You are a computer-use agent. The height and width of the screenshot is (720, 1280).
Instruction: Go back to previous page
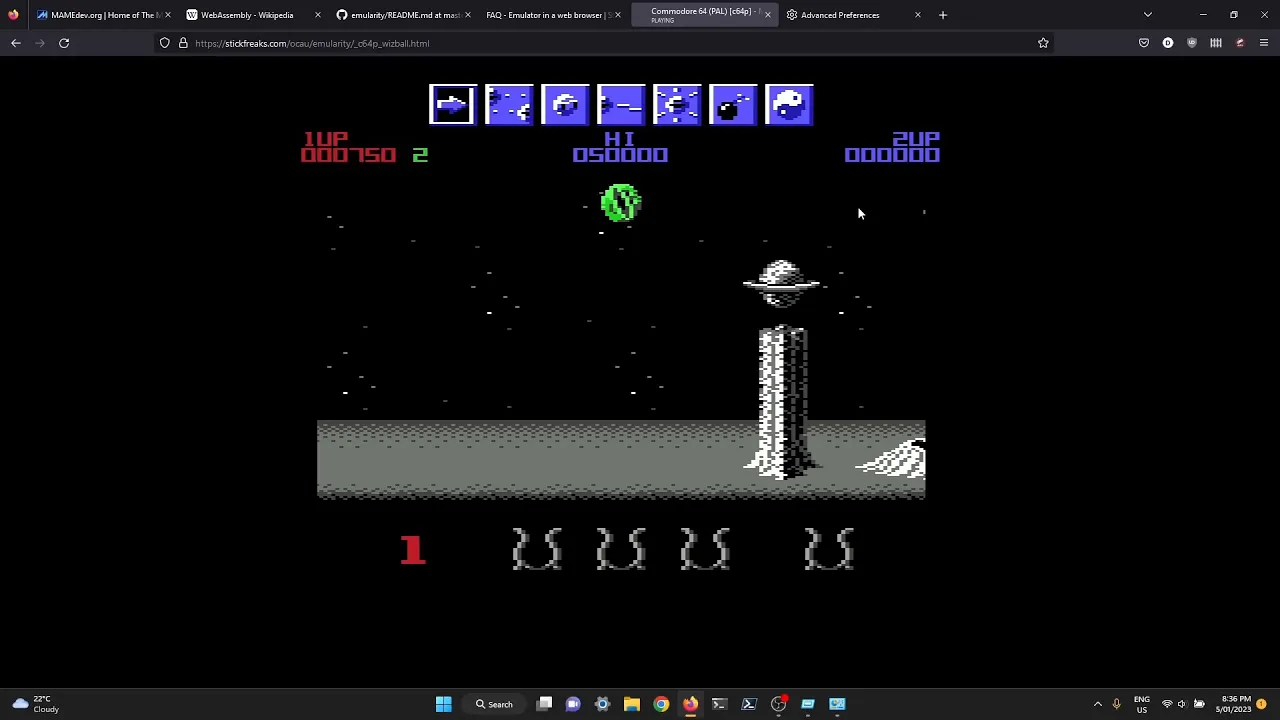[16, 43]
